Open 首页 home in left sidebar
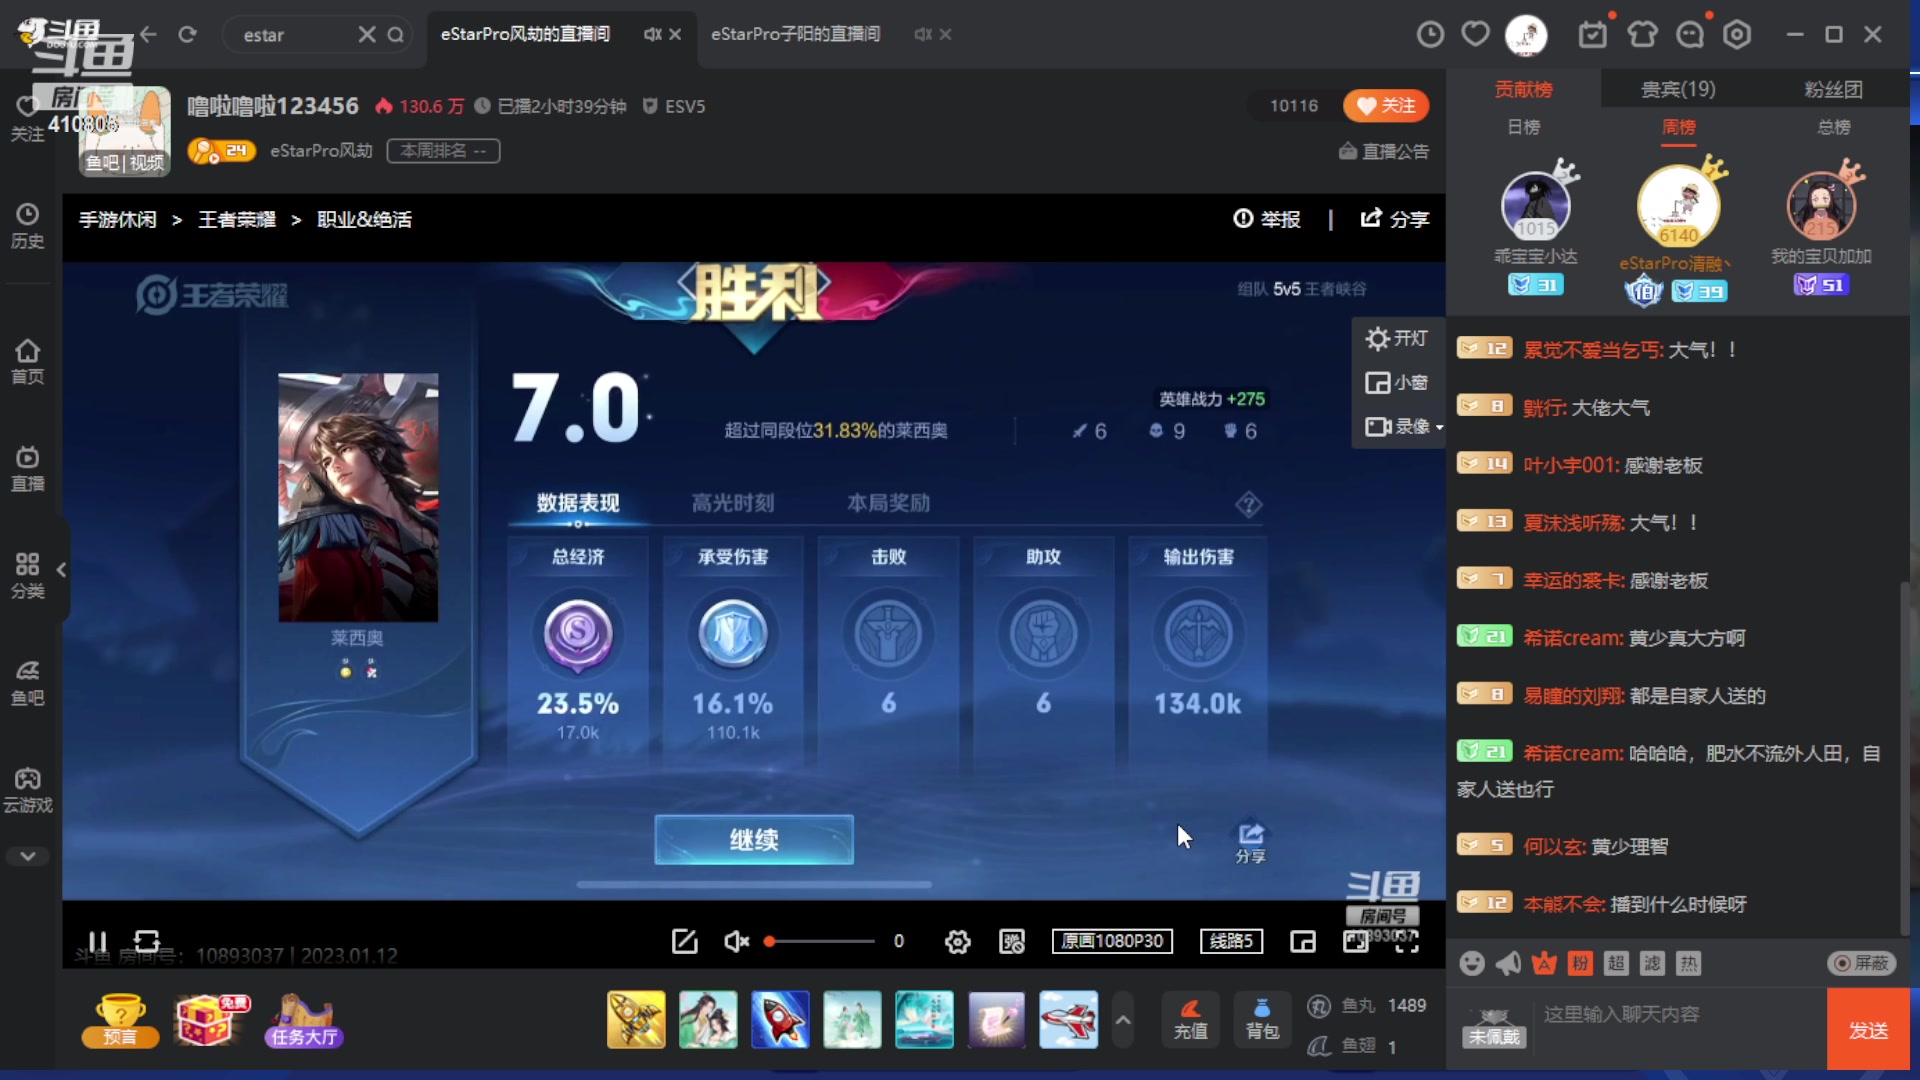The image size is (1920, 1080). [x=28, y=362]
